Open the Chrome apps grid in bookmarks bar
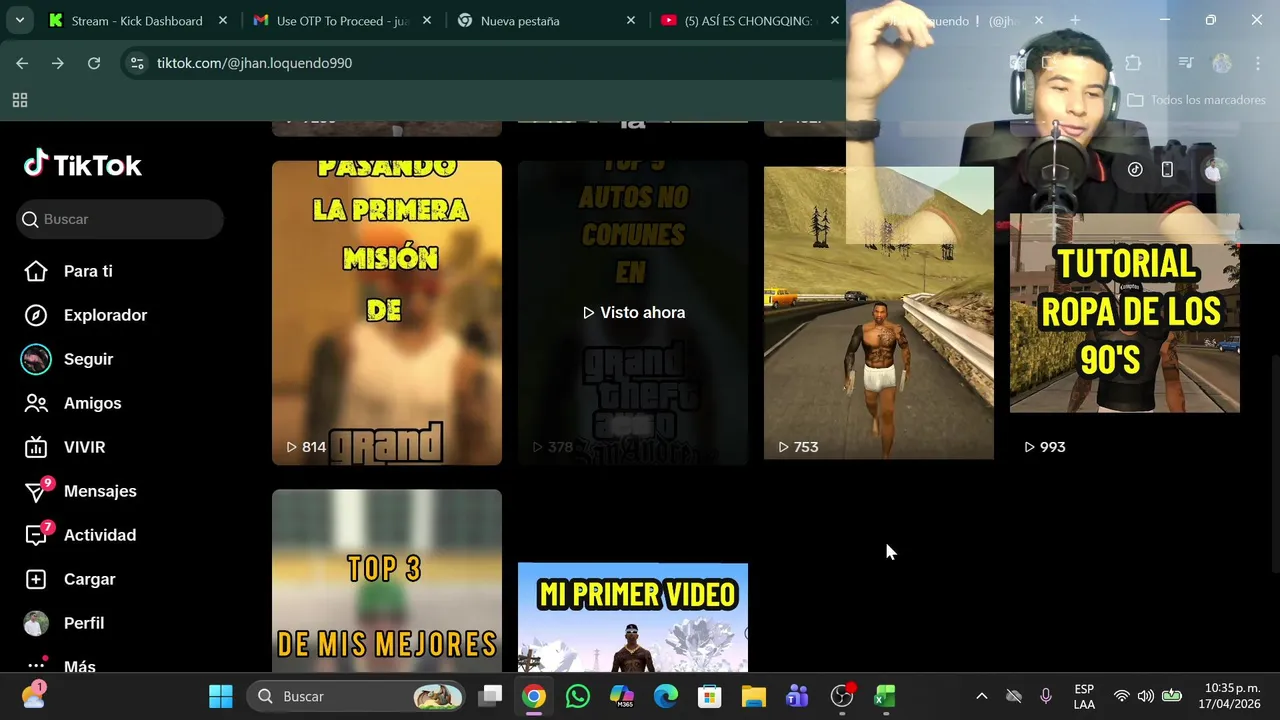 click(20, 100)
